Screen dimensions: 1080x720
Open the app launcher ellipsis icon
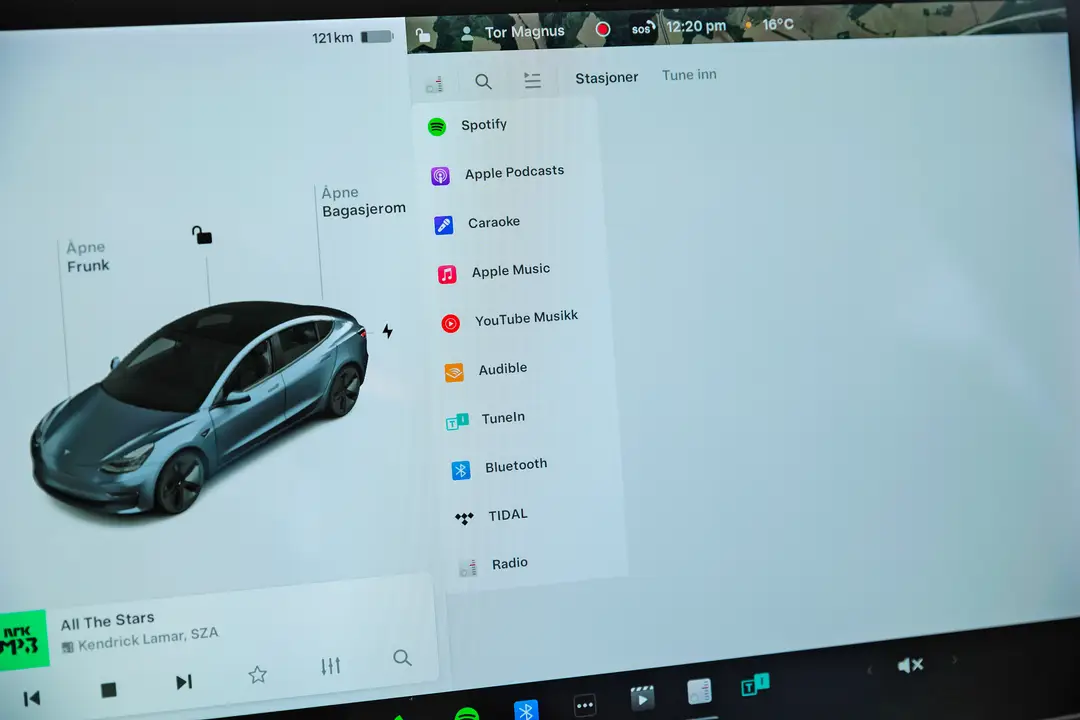click(x=585, y=705)
